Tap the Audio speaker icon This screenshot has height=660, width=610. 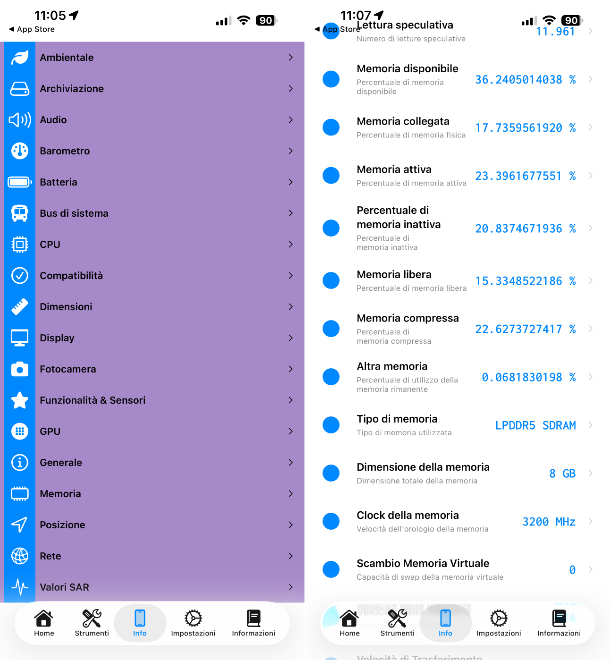19,120
